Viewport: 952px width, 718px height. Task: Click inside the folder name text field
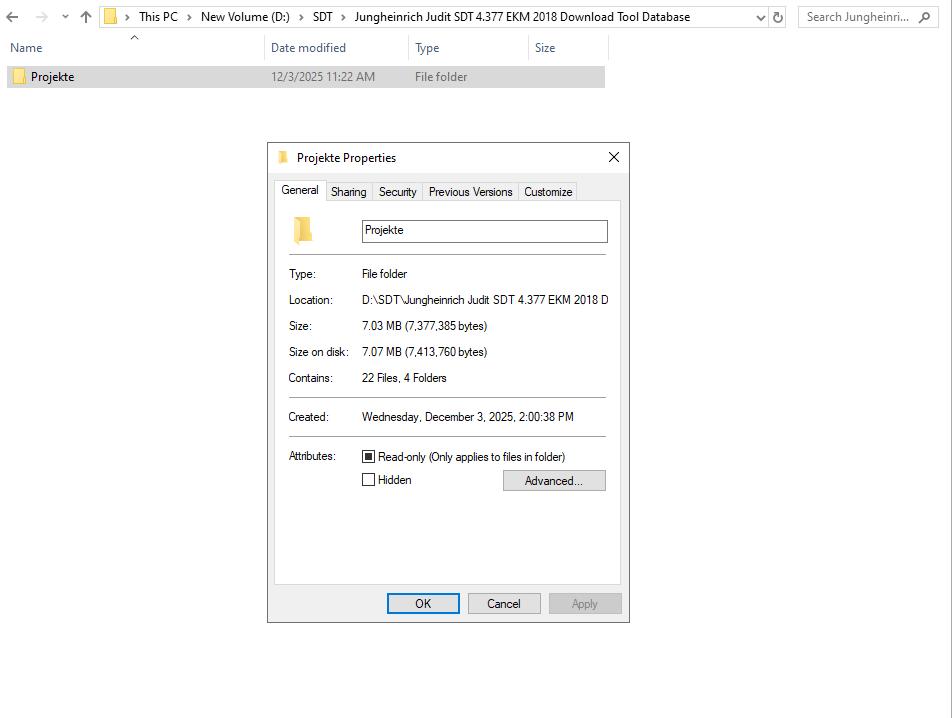[x=484, y=231]
